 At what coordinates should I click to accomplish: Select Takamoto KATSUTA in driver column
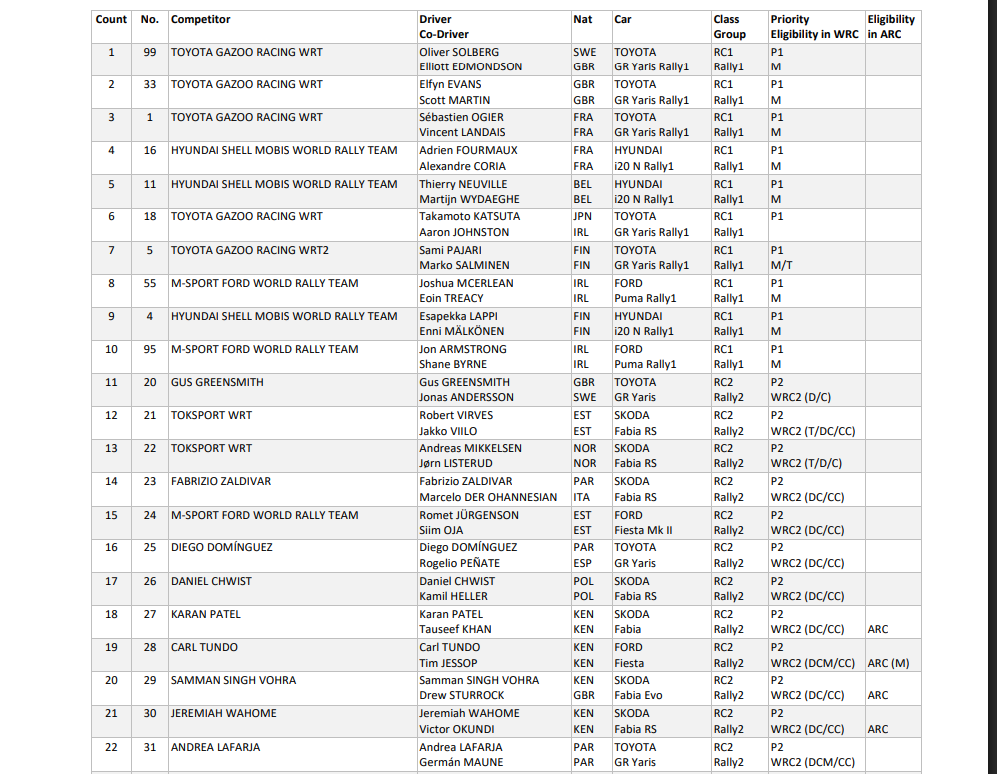pos(468,217)
